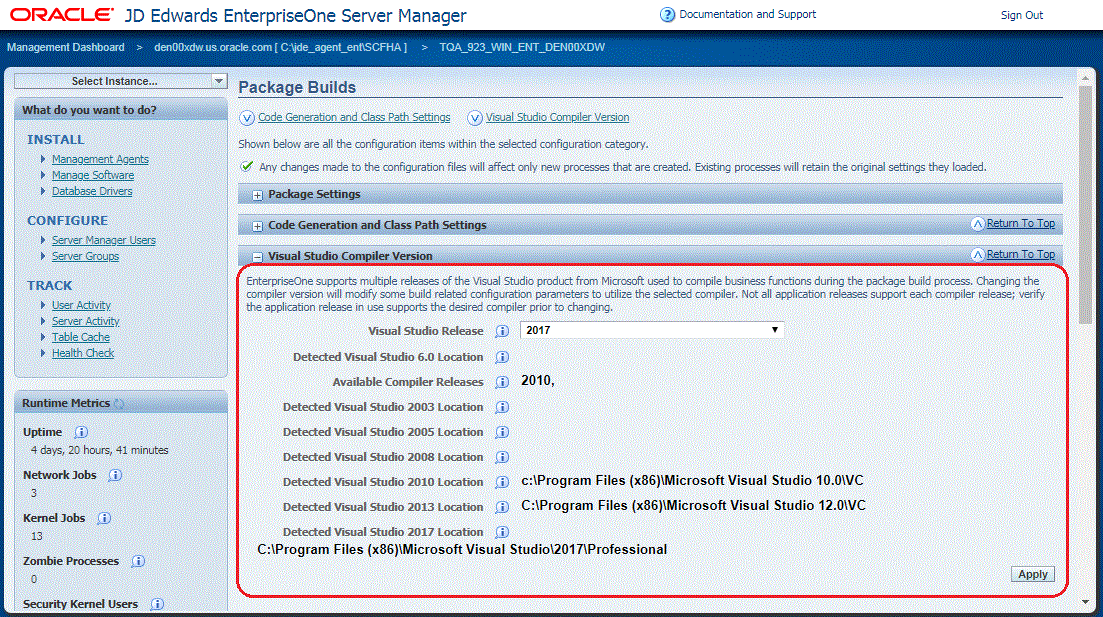The width and height of the screenshot is (1103, 617).
Task: Click the arrow beside User Activity
Action: coord(44,305)
